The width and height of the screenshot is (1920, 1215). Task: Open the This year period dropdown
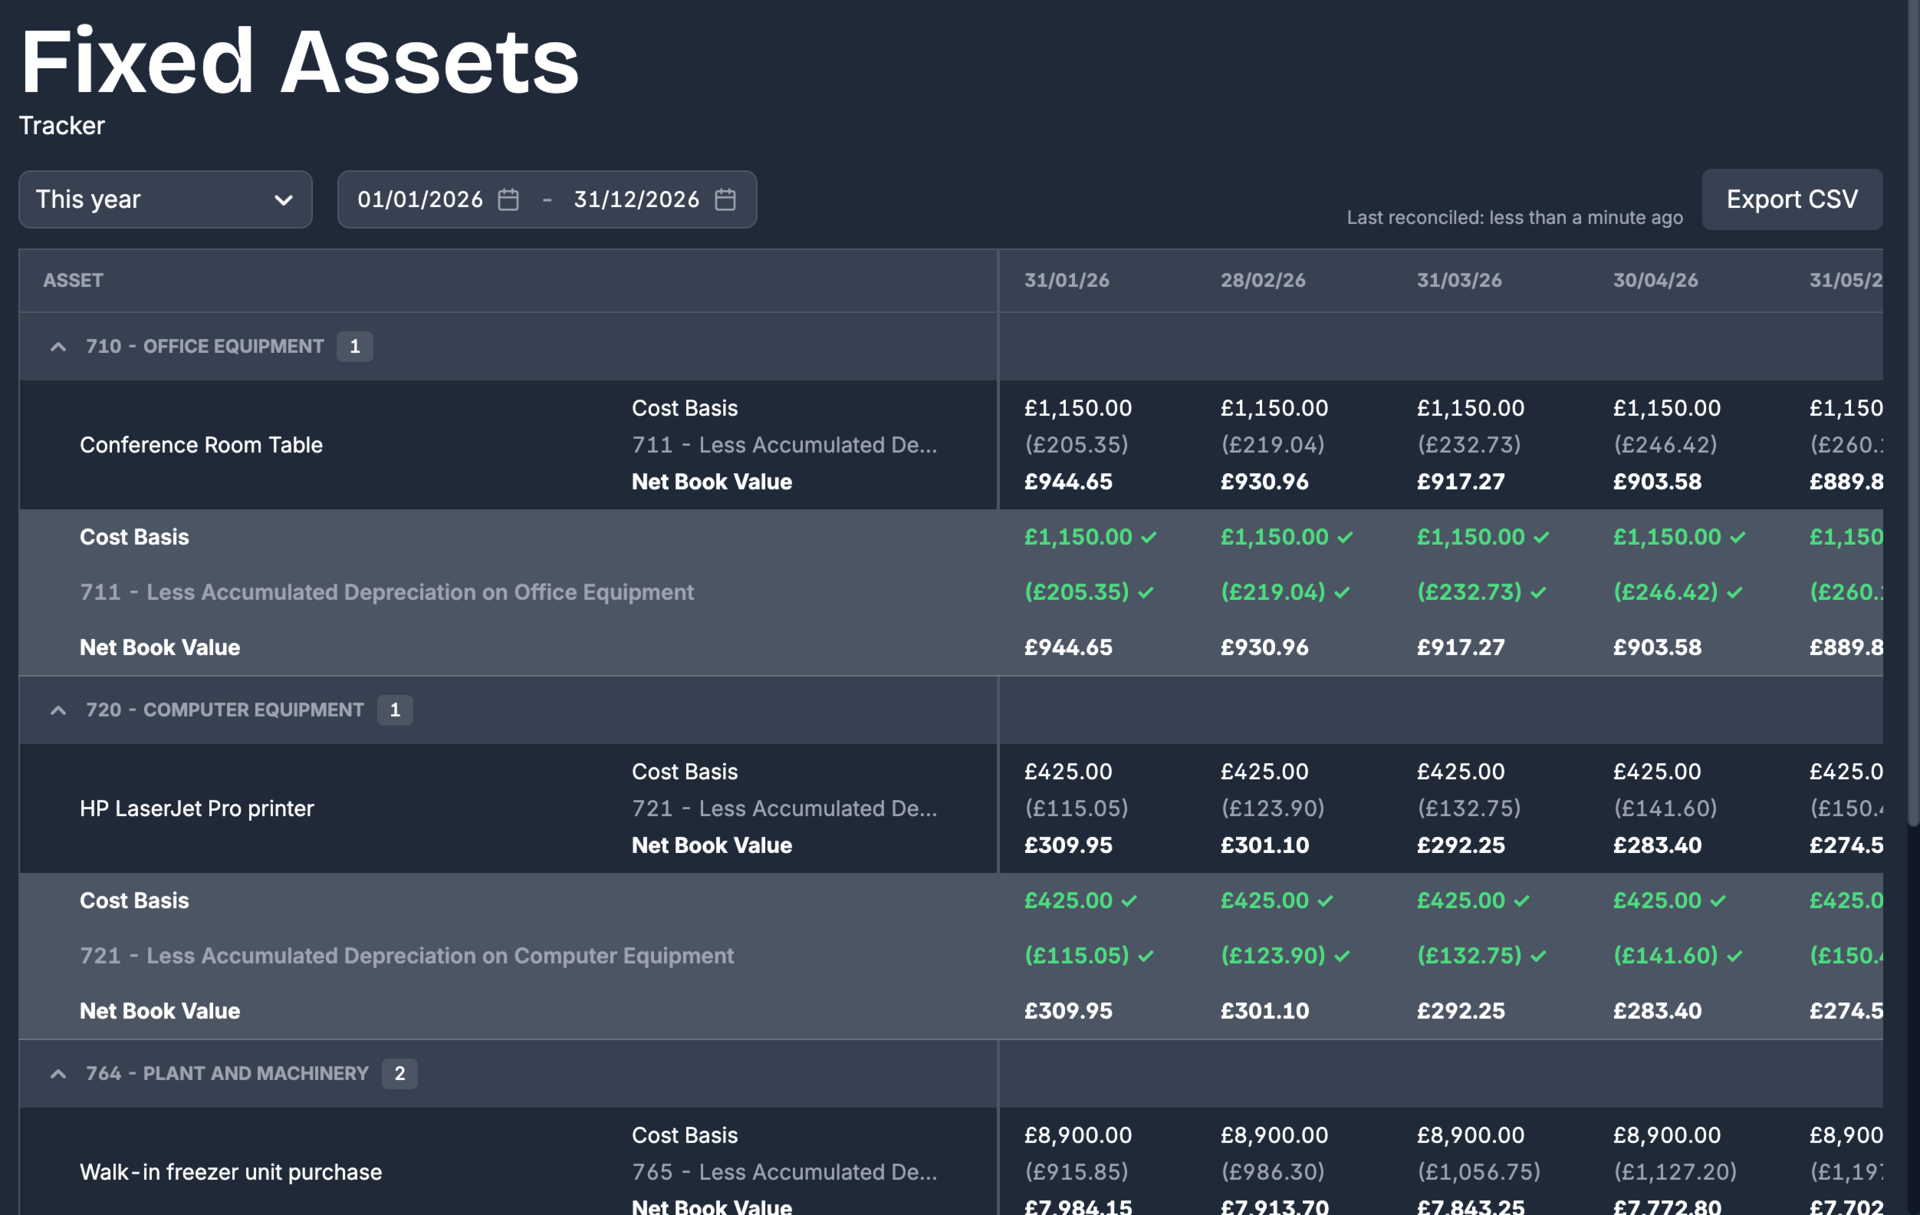pyautogui.click(x=165, y=199)
